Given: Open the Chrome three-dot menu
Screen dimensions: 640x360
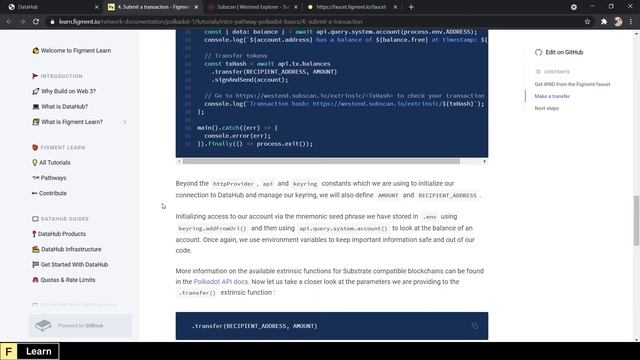Looking at the screenshot, I should point(631,22).
